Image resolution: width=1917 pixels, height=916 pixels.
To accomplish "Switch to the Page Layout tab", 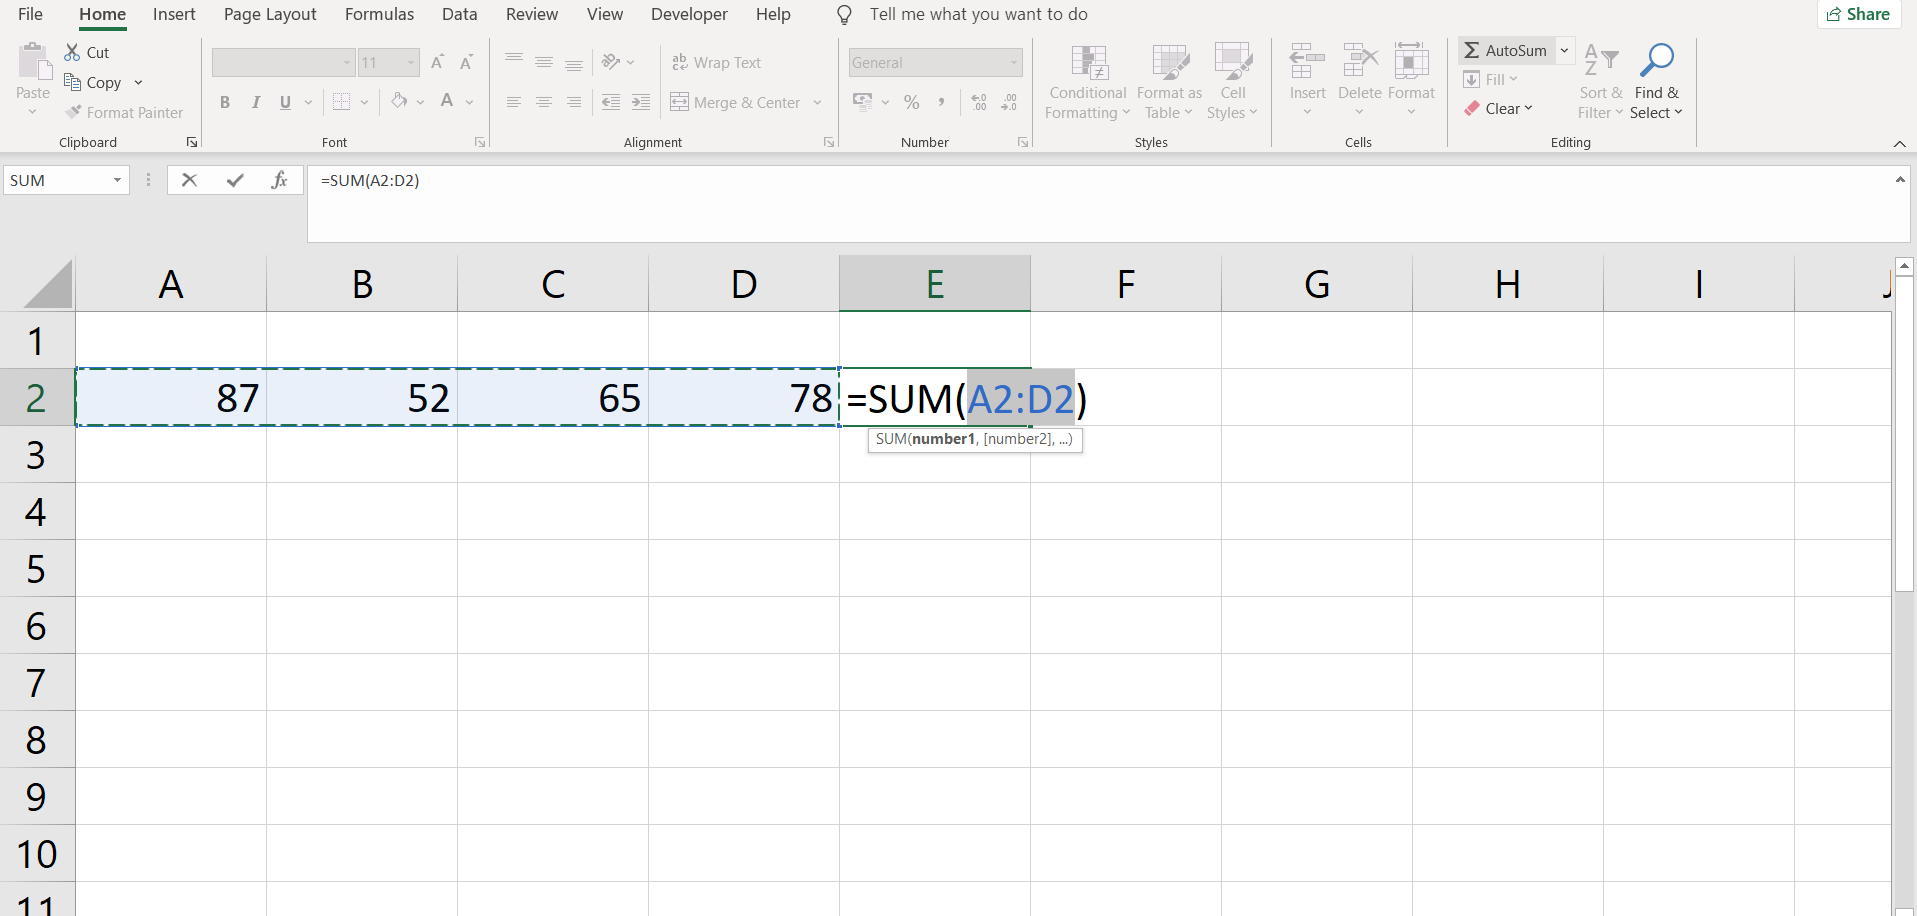I will pyautogui.click(x=270, y=14).
